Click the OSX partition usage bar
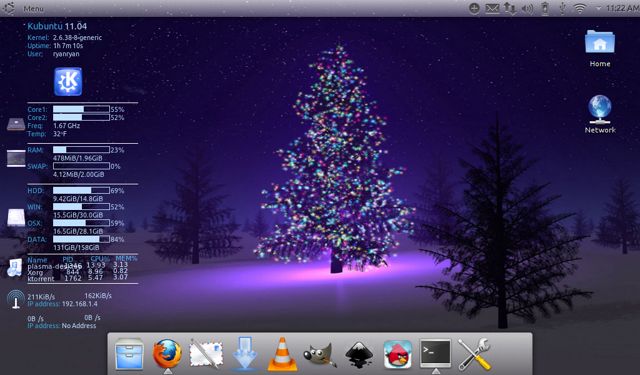Screen dimensions: 640x375 click(x=81, y=223)
